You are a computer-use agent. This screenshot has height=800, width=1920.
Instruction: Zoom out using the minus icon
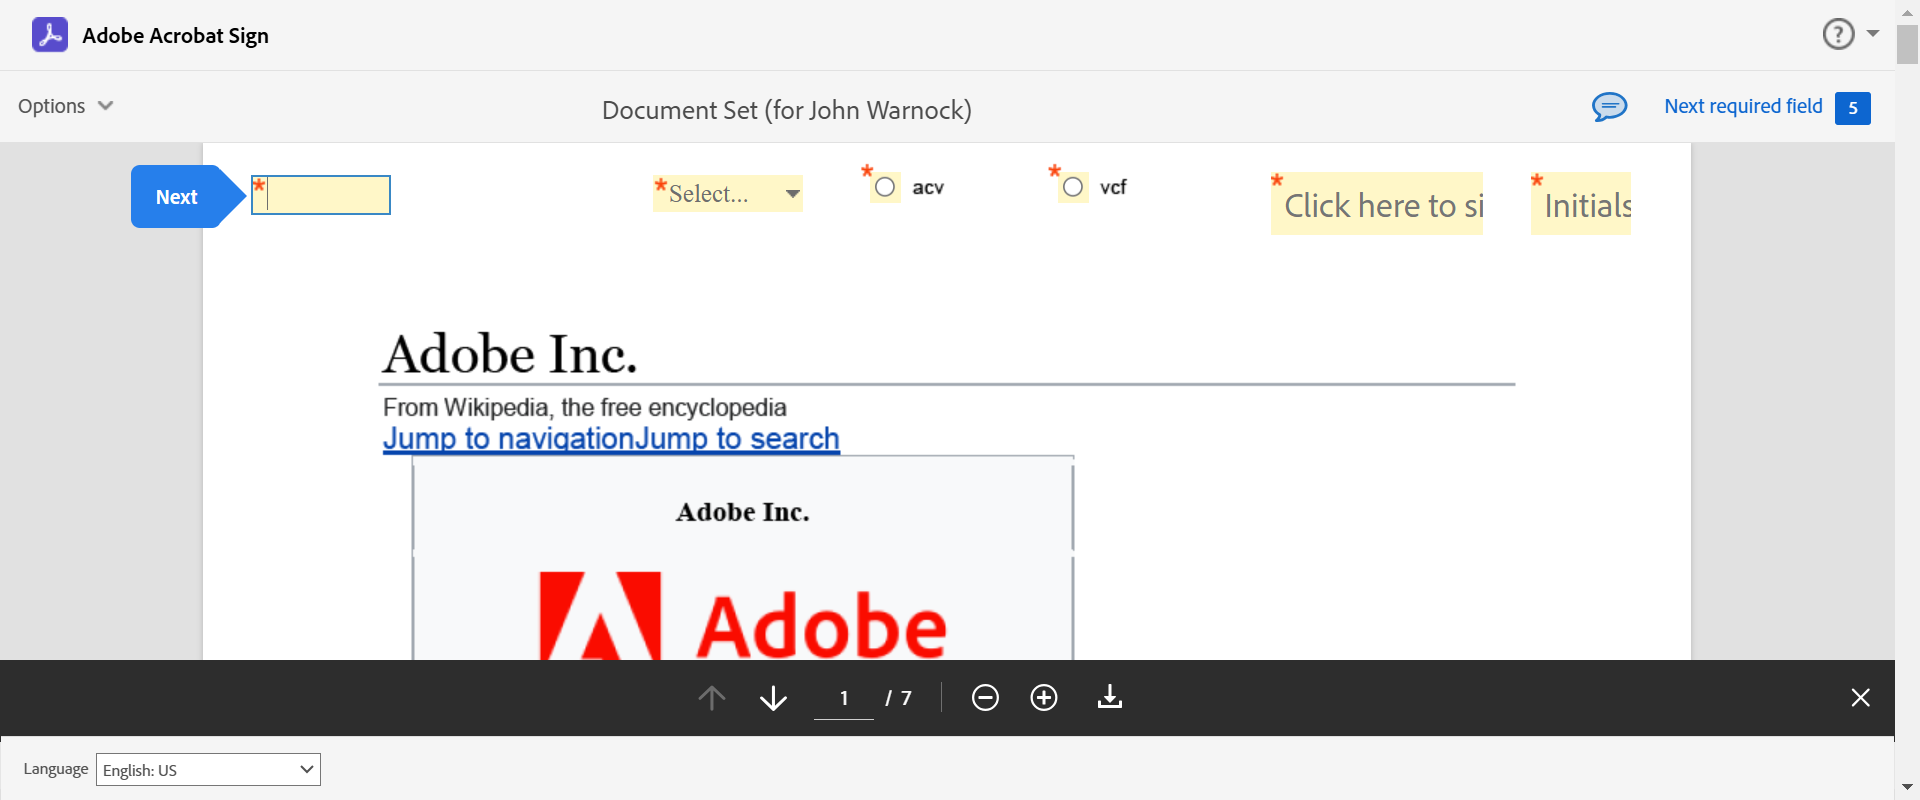(985, 697)
